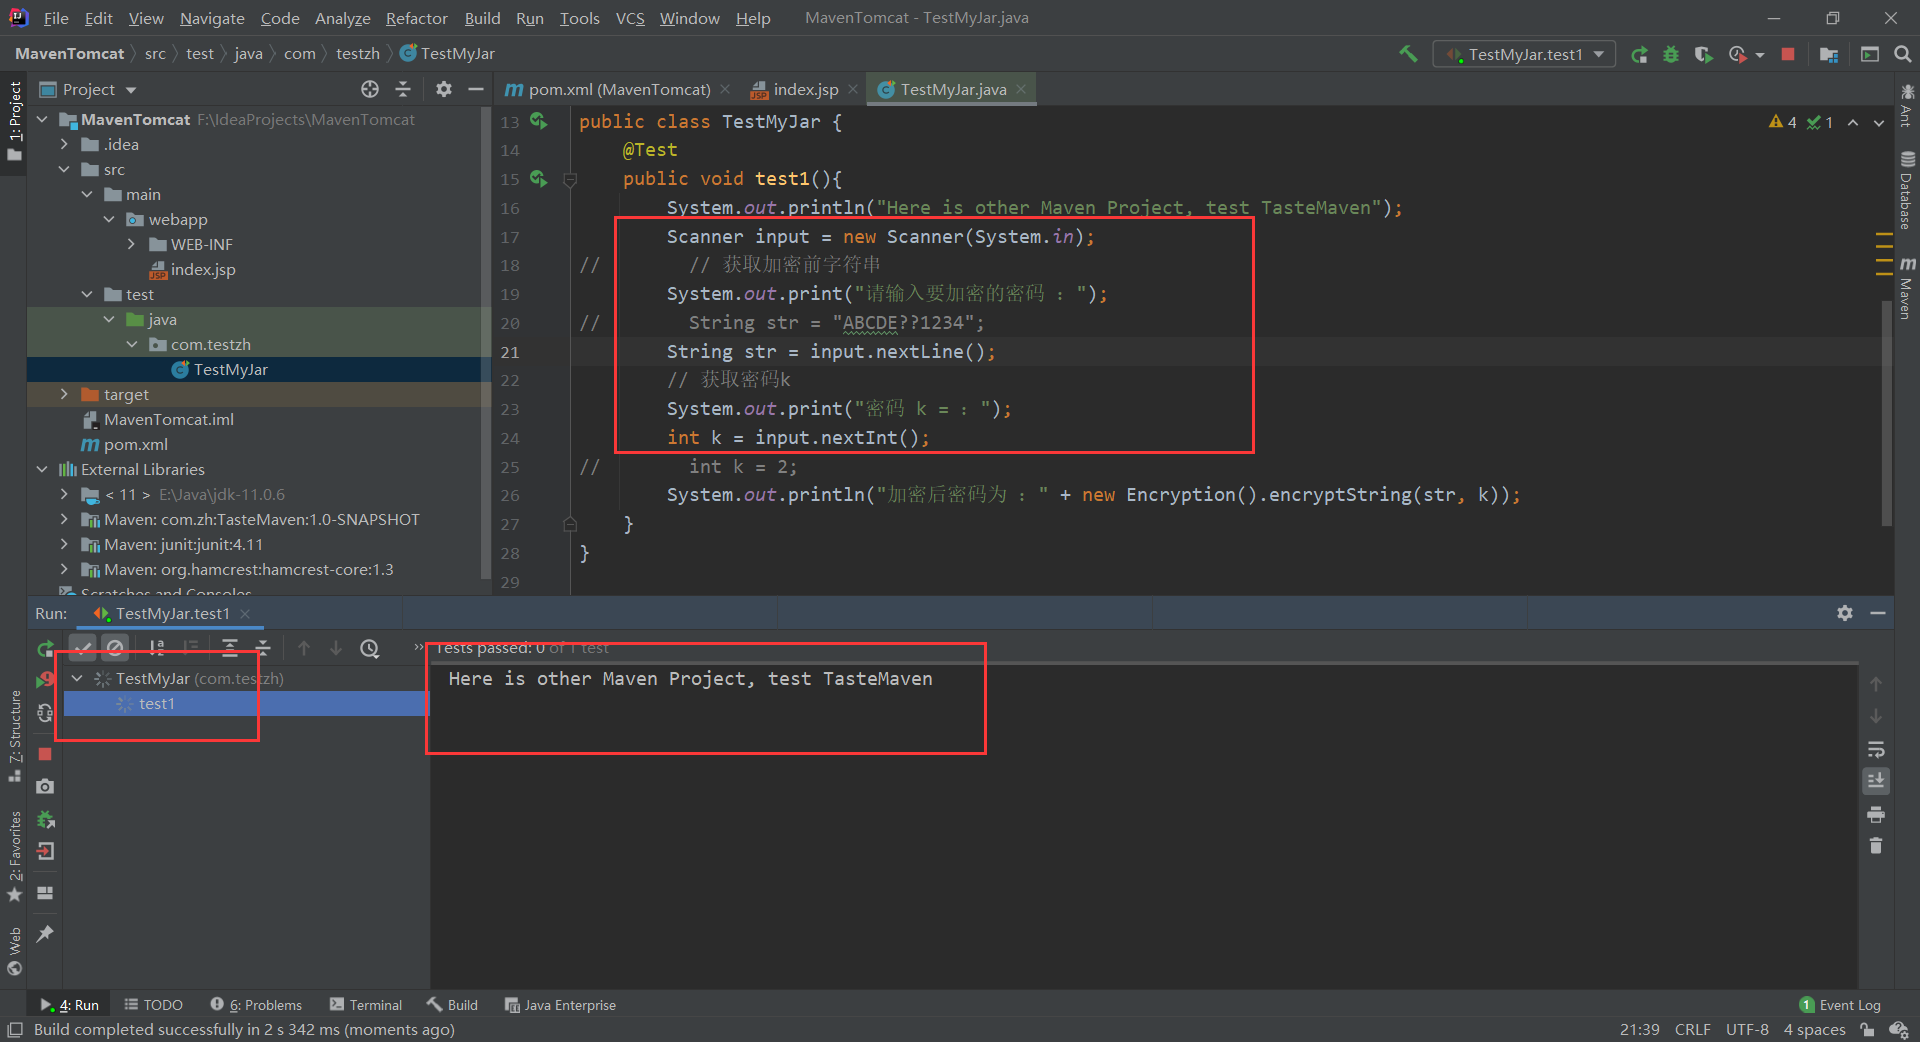The height and width of the screenshot is (1042, 1920).
Task: Click run gutter icon beside class TestMyJar
Action: point(539,121)
